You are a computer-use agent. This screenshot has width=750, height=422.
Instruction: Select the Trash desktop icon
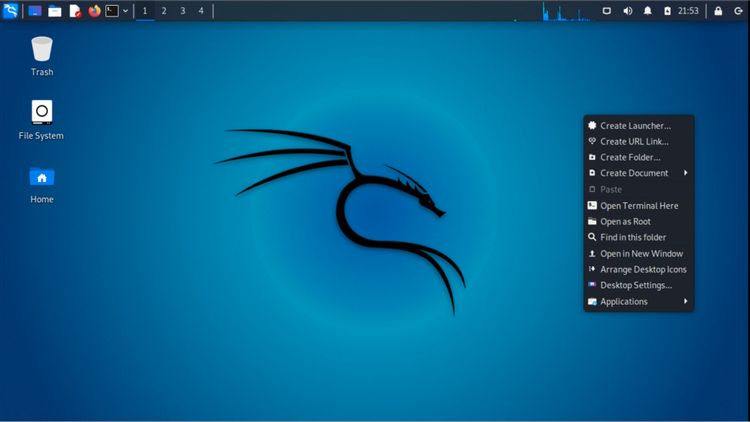tap(42, 56)
